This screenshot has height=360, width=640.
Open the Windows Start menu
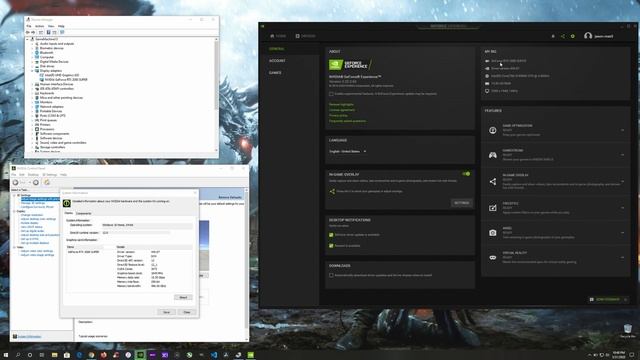click(6, 355)
